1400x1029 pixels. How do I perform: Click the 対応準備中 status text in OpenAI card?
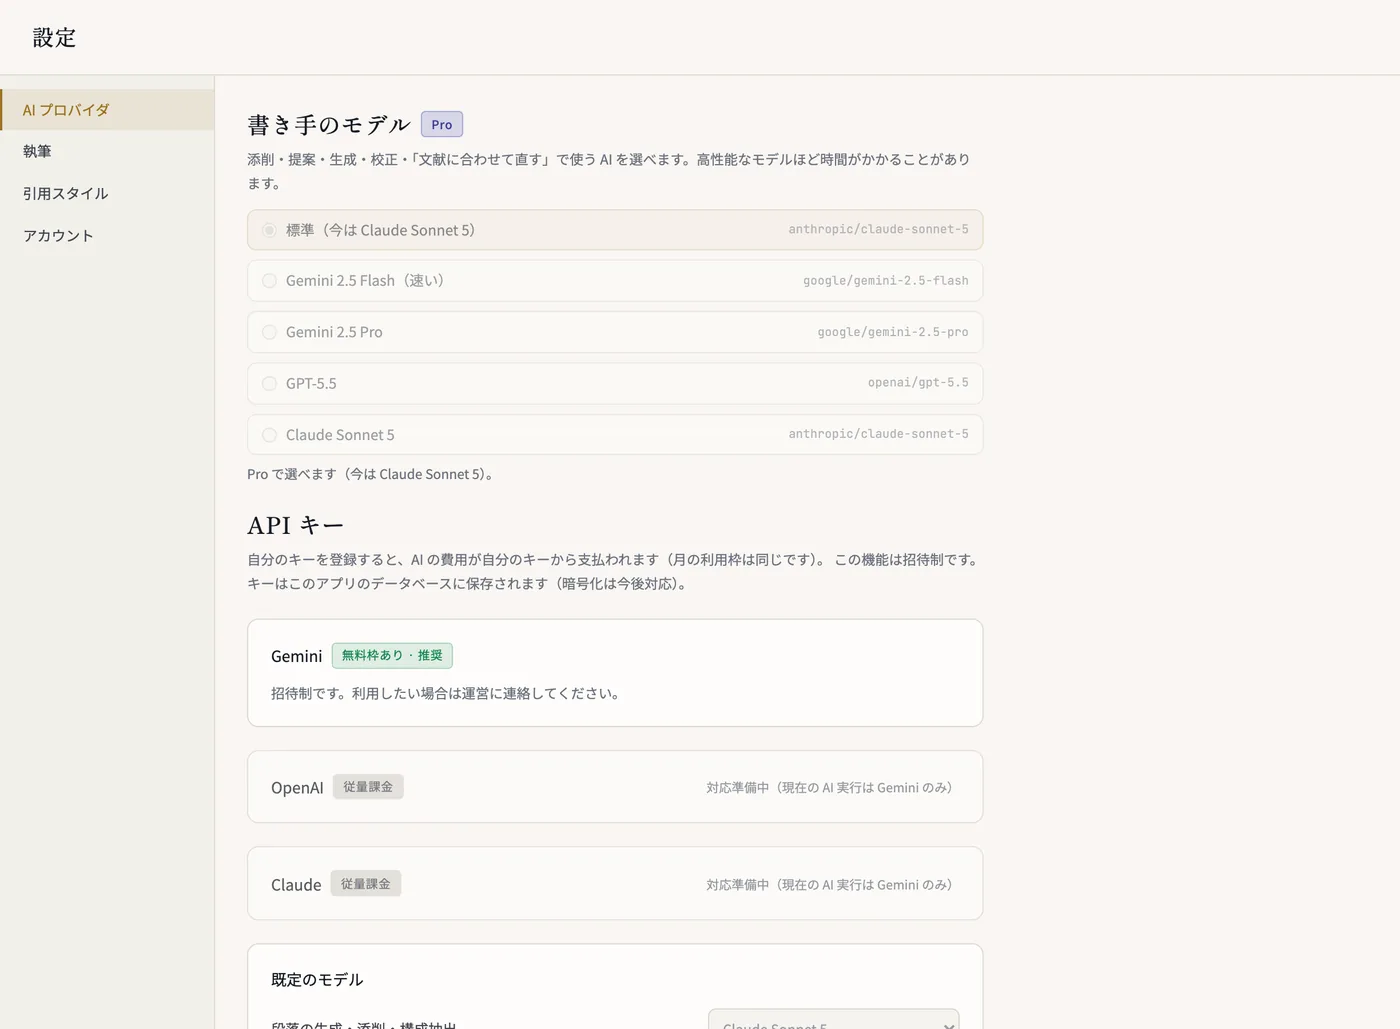pyautogui.click(x=832, y=788)
